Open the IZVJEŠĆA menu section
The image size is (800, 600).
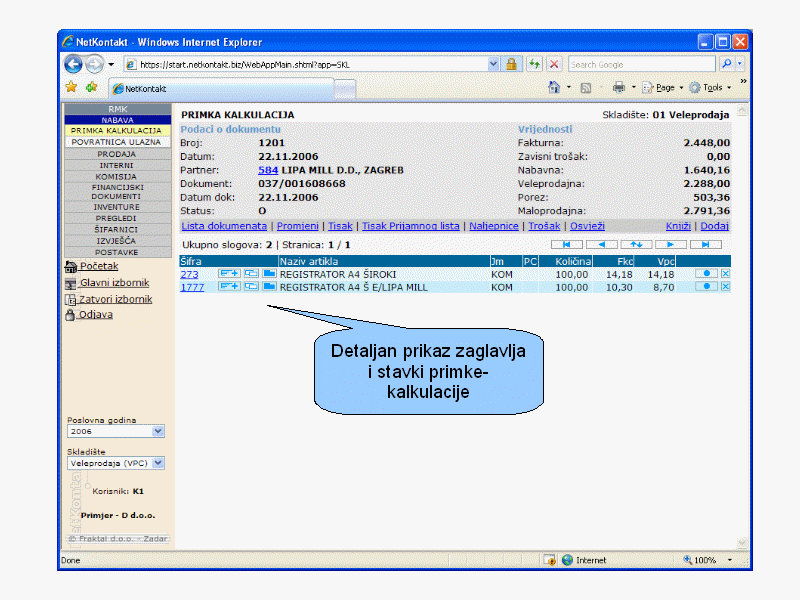[117, 241]
